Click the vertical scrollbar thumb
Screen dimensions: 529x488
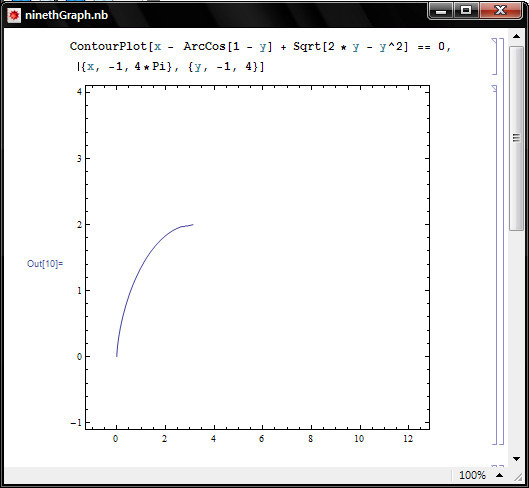click(516, 138)
